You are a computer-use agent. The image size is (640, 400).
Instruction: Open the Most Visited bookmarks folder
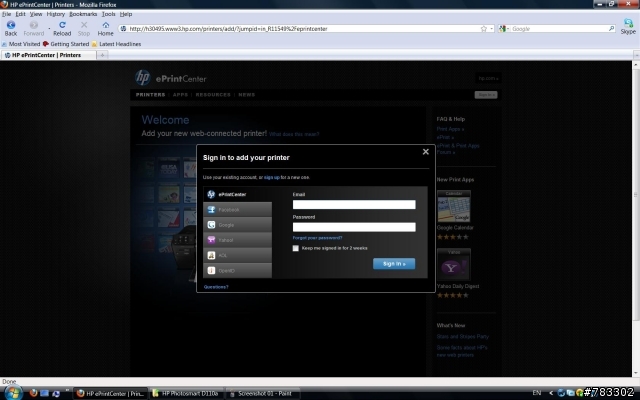pos(21,44)
